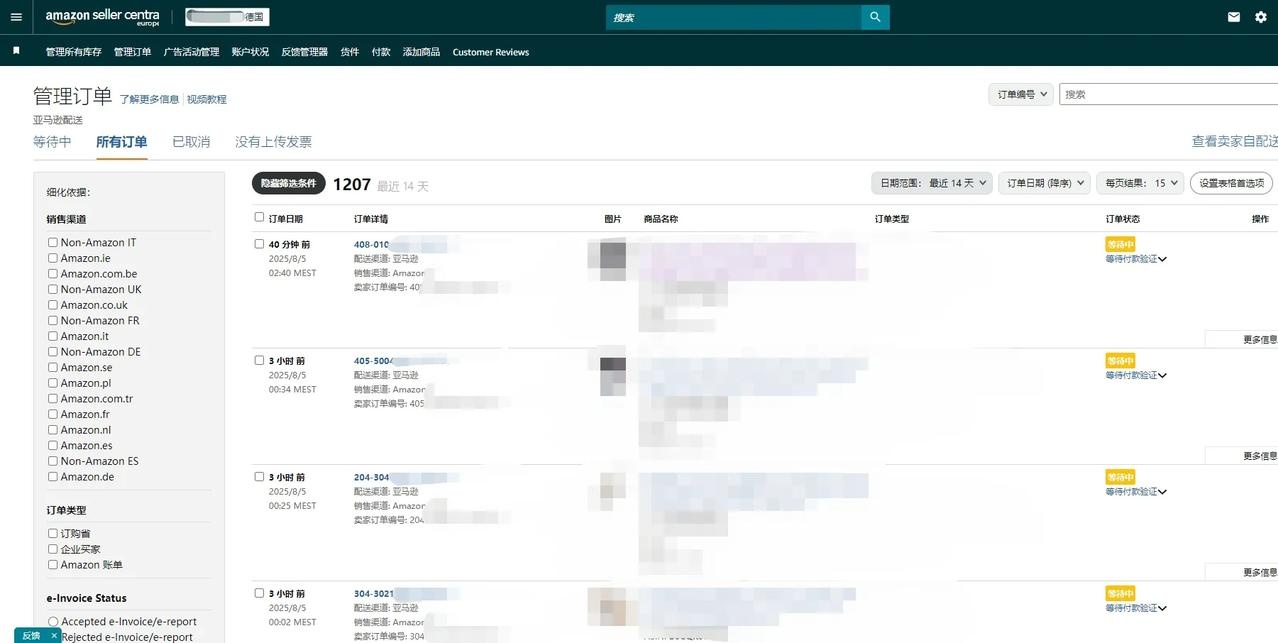The width and height of the screenshot is (1278, 643).
Task: Check the Non-Amazon ES channel
Action: [53, 461]
